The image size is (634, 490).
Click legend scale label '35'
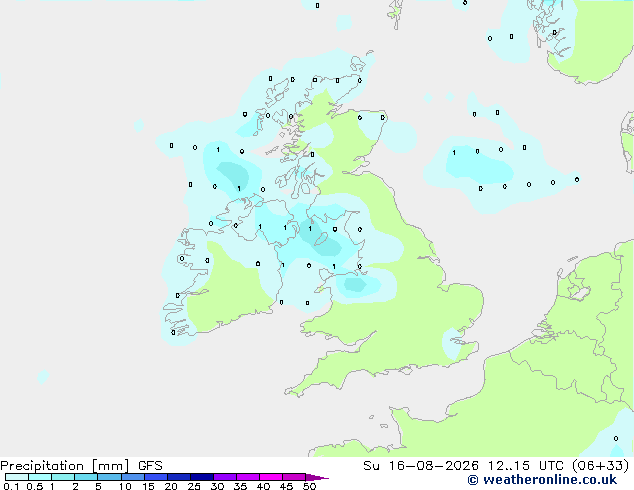pos(240,486)
